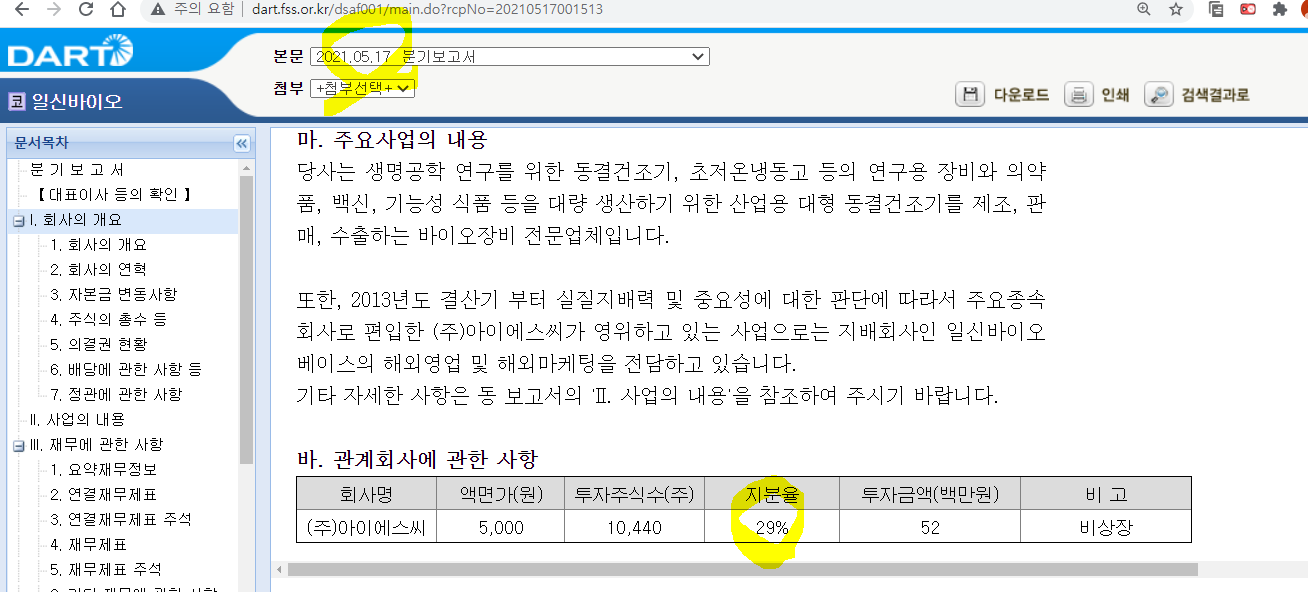Open 4. 재무제표 subsection

(x=89, y=545)
